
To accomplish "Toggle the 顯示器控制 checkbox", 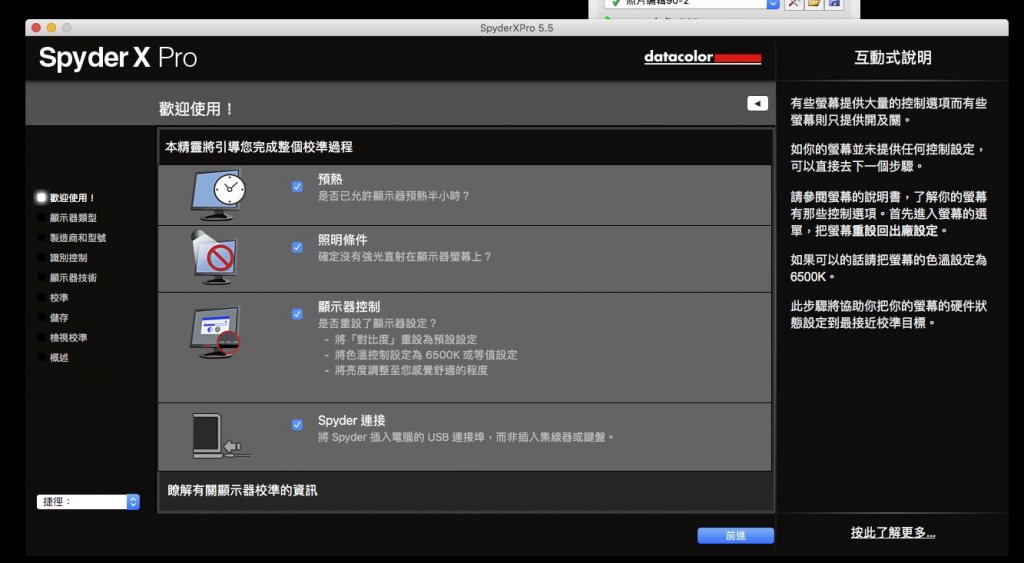I will pos(297,314).
